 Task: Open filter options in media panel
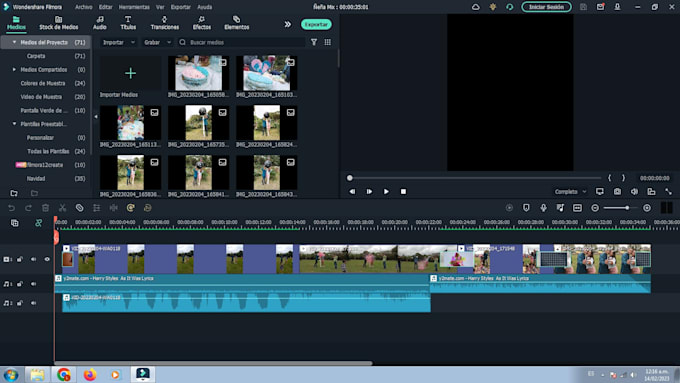pos(314,42)
